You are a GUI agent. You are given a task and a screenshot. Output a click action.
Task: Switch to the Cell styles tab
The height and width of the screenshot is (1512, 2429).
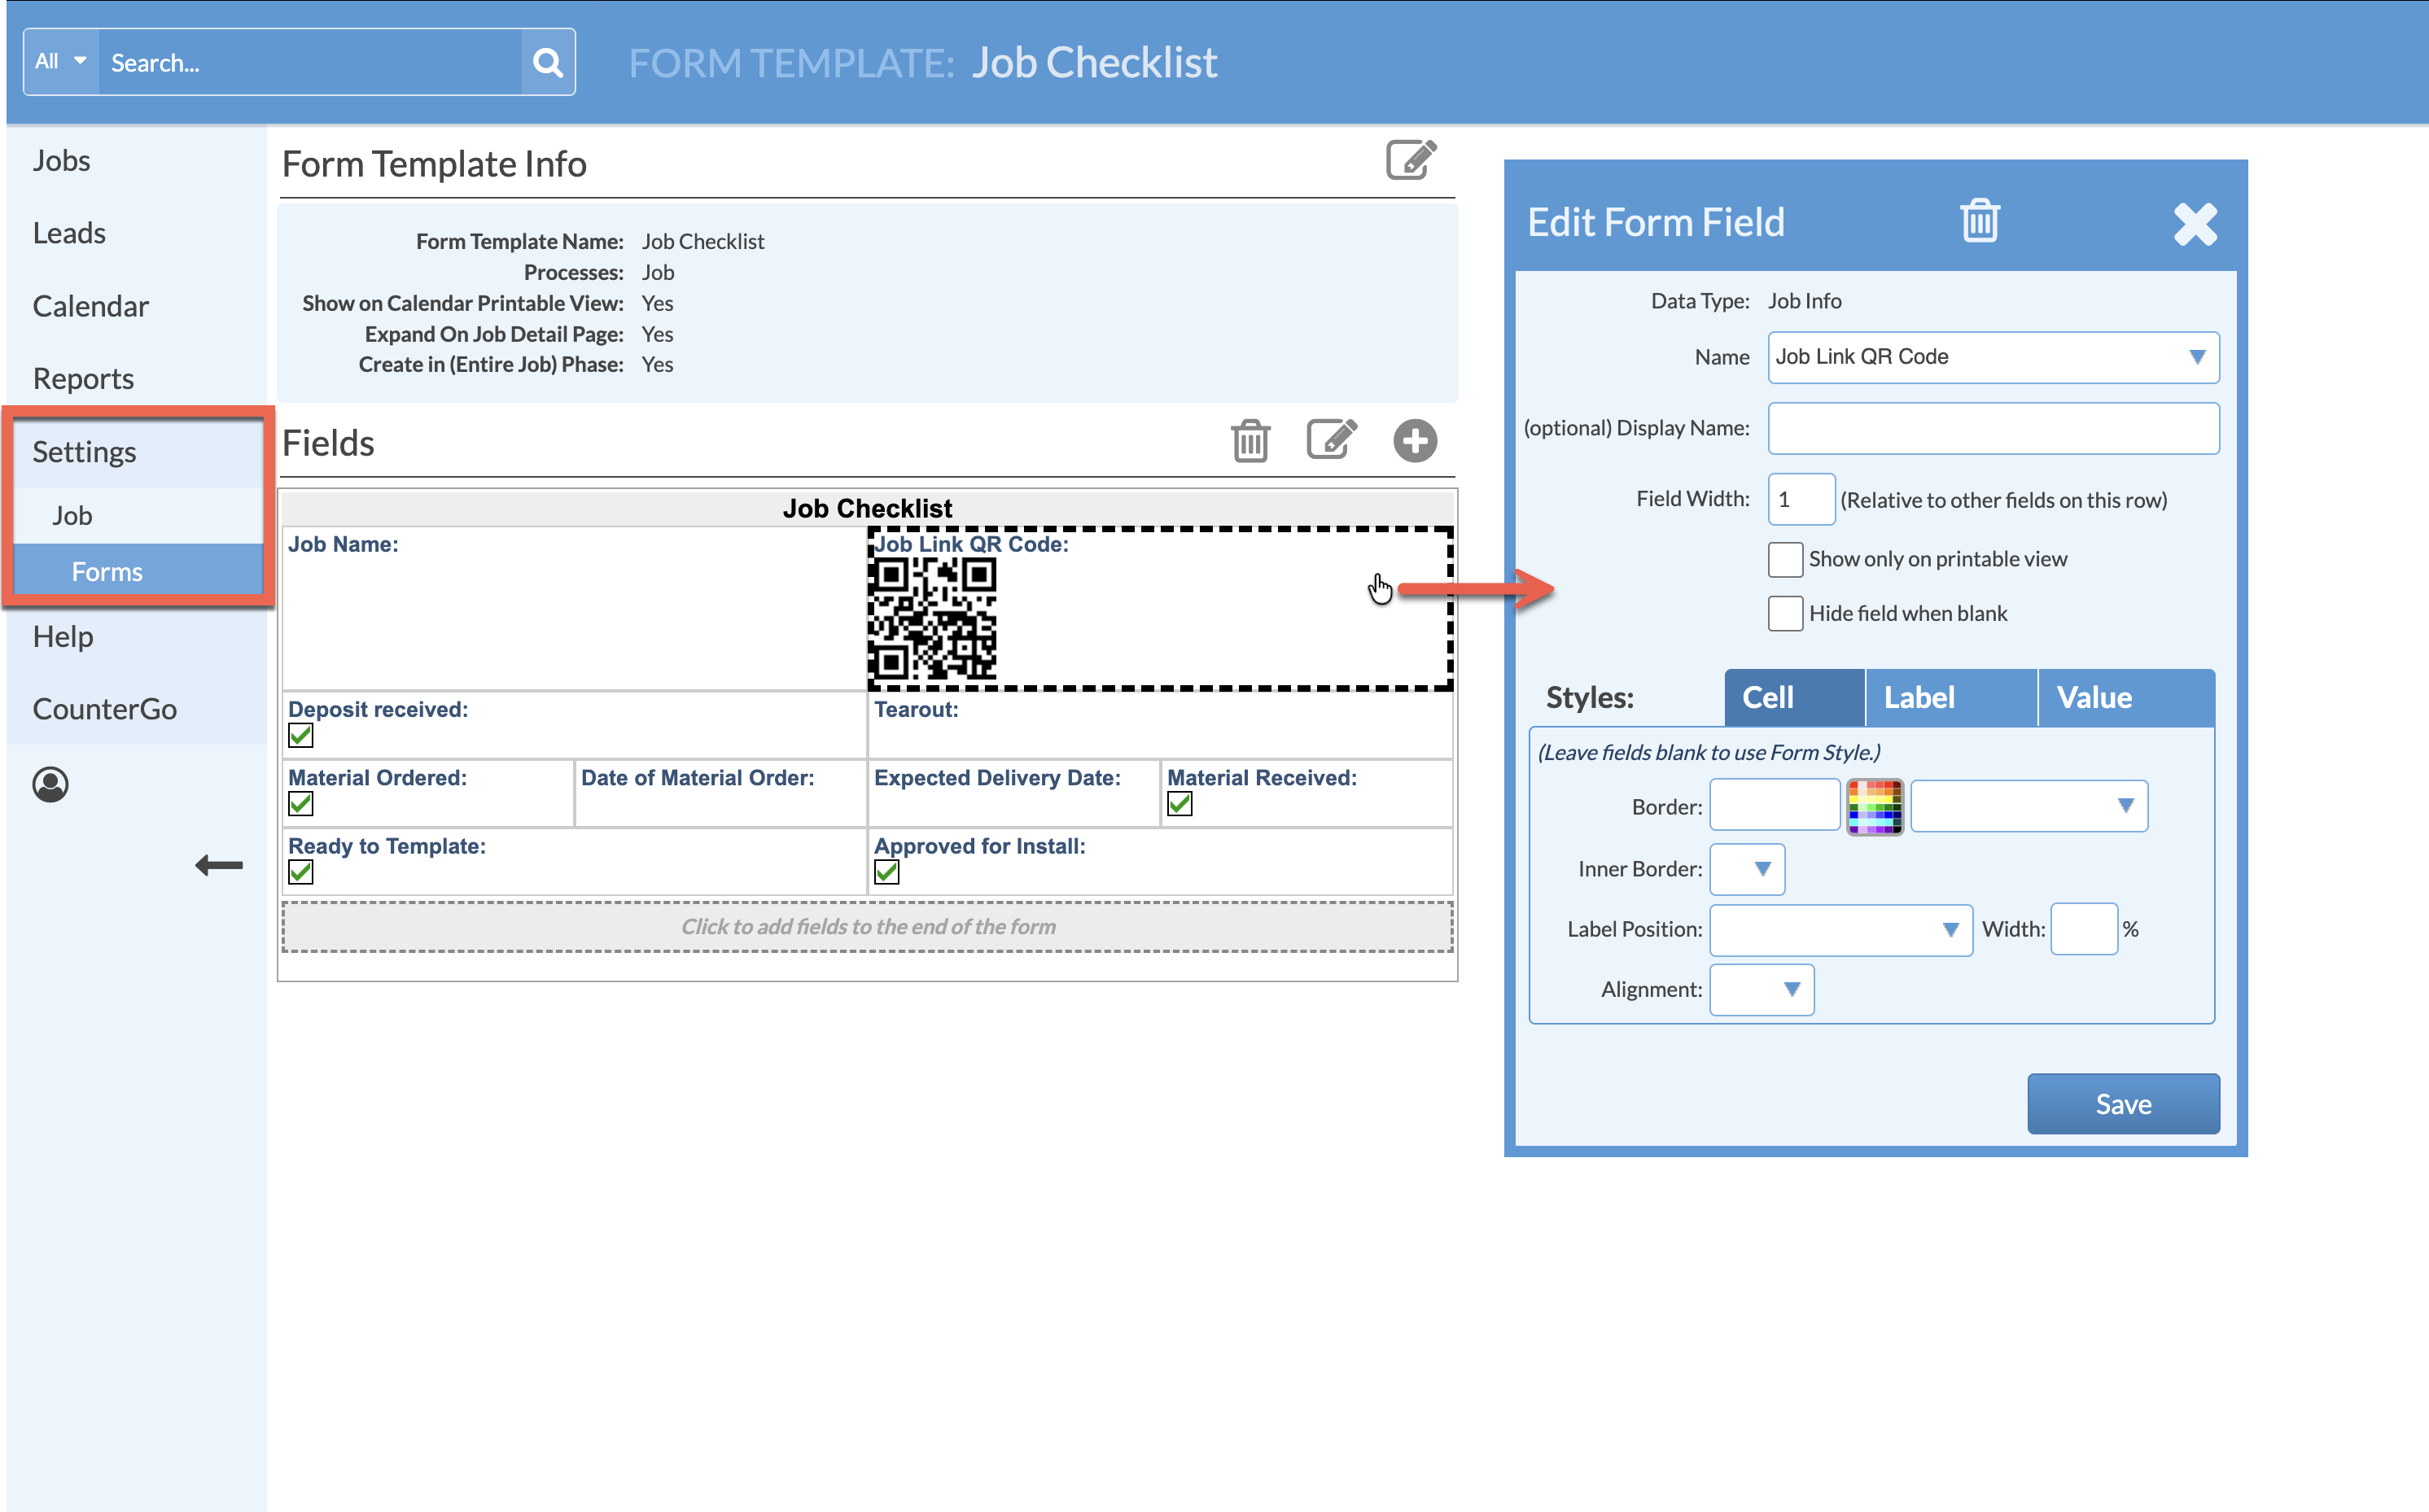pyautogui.click(x=1794, y=698)
